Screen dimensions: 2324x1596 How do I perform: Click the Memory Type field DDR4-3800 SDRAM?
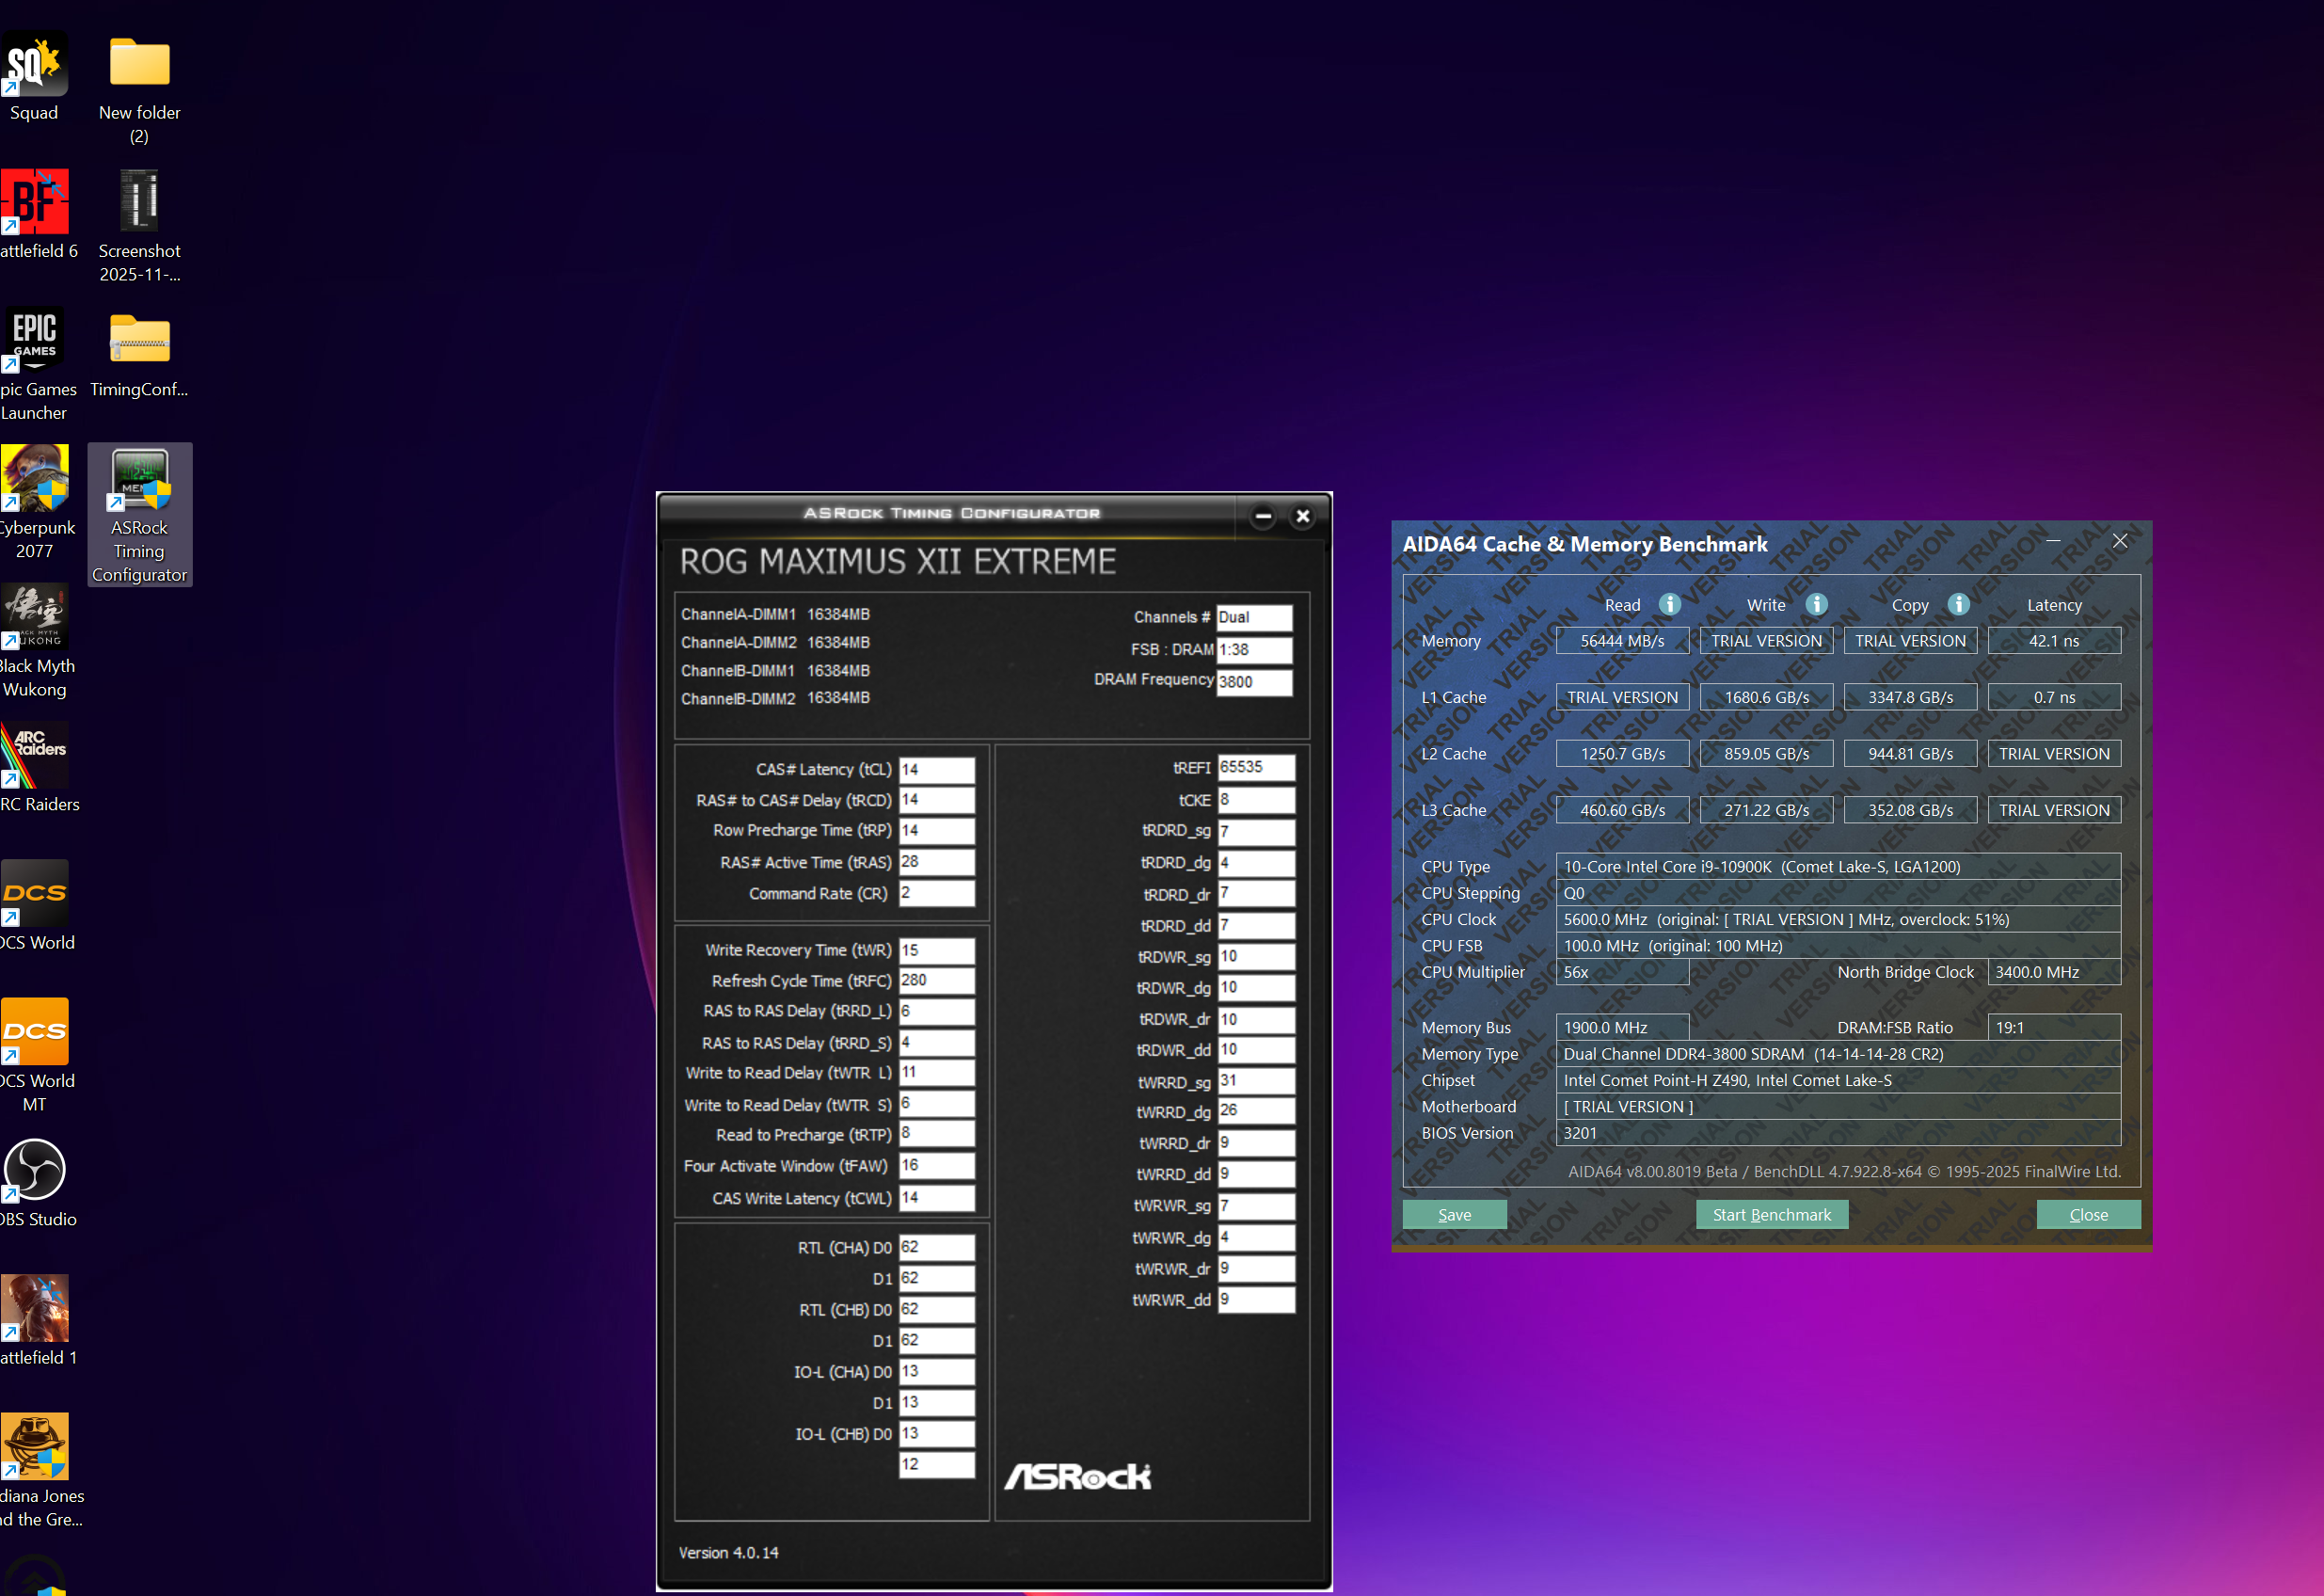coord(1838,1054)
